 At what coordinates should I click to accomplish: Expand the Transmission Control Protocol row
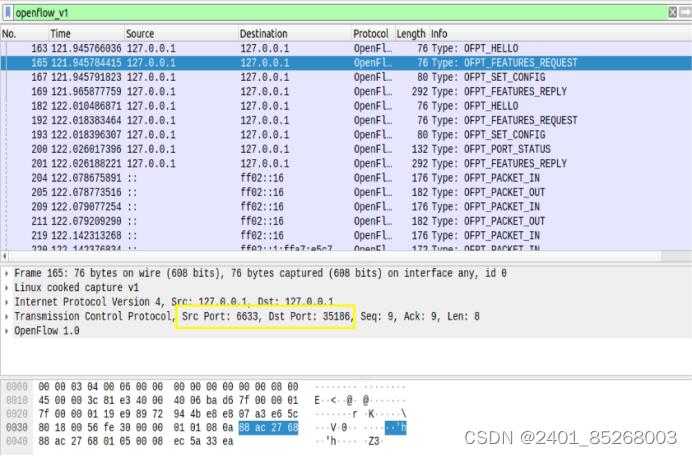coord(7,317)
